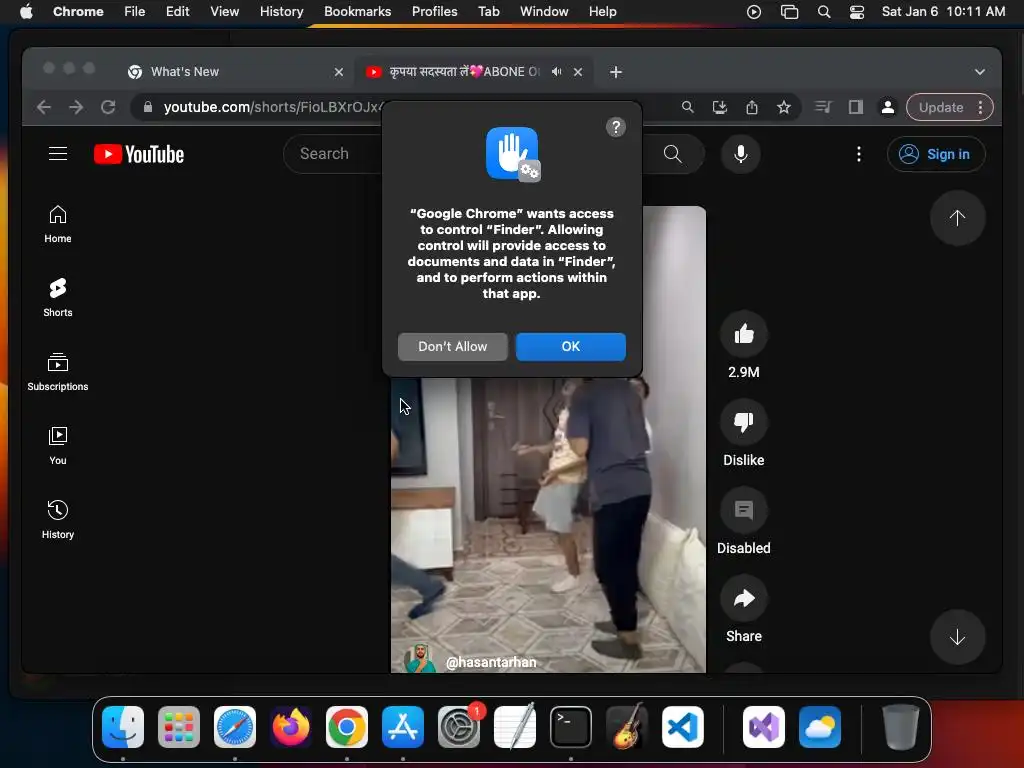Open the Bookmarks menu

point(358,12)
